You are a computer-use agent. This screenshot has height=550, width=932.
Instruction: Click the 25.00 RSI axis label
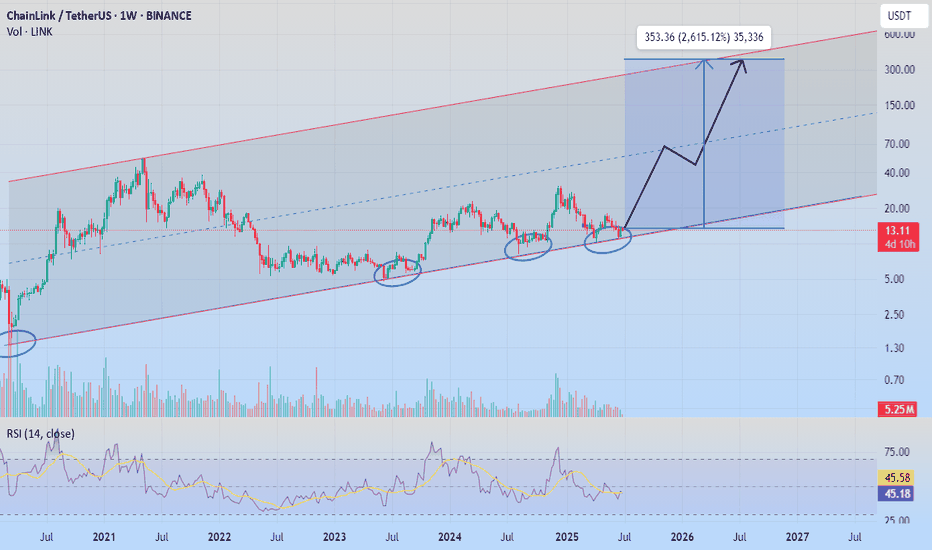pyautogui.click(x=897, y=520)
